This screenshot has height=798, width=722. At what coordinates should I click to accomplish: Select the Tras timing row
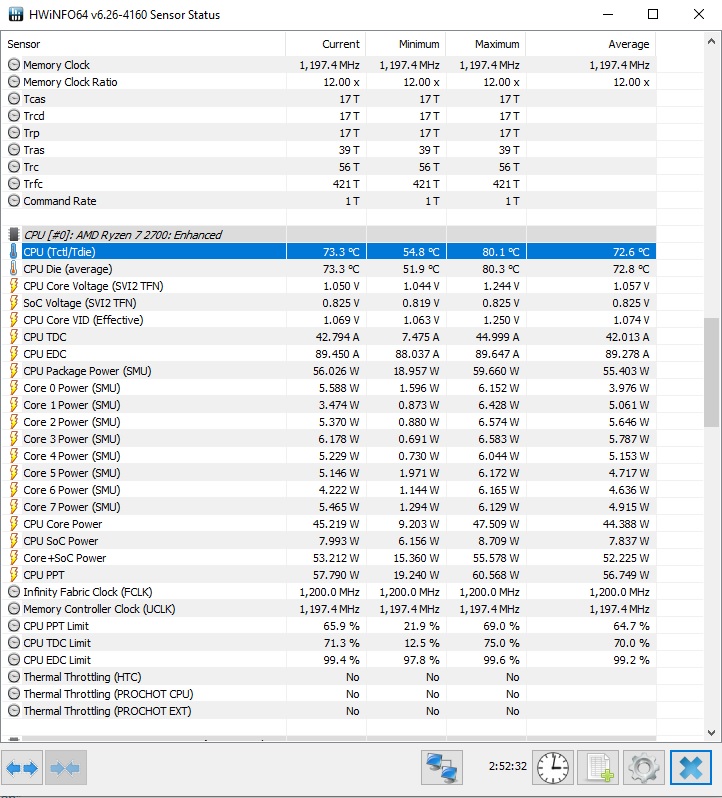point(328,150)
